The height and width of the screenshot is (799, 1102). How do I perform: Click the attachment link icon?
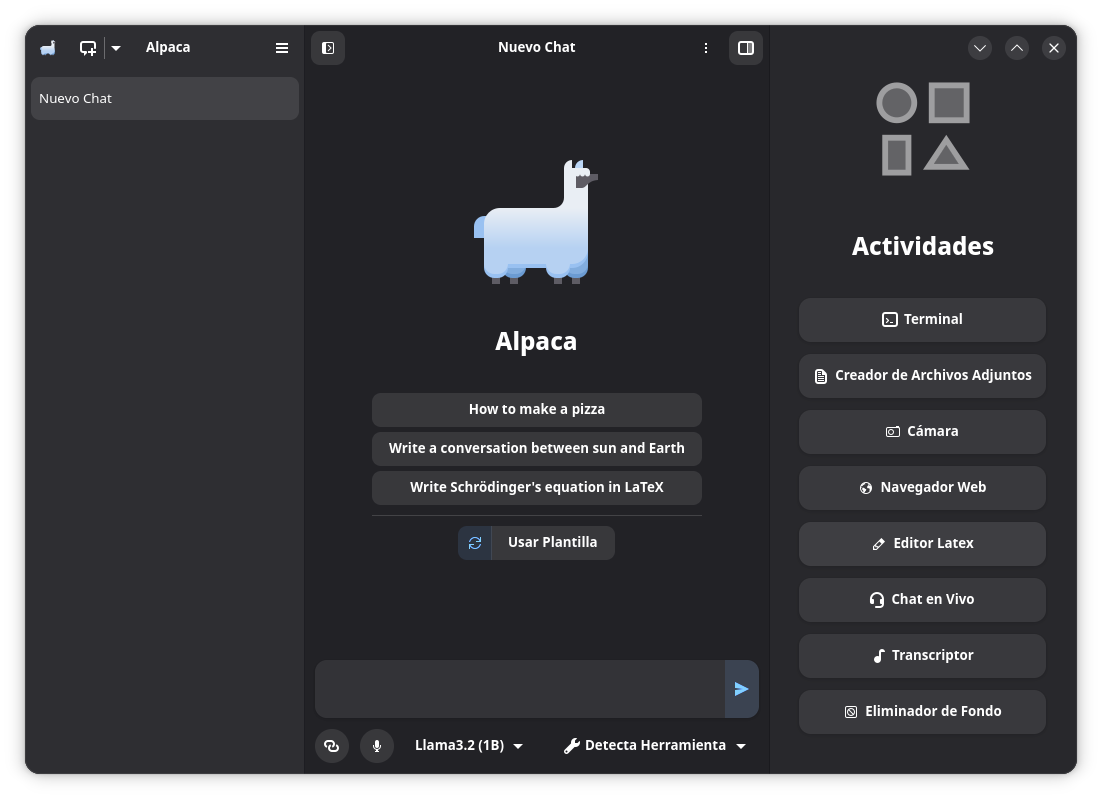tap(332, 746)
